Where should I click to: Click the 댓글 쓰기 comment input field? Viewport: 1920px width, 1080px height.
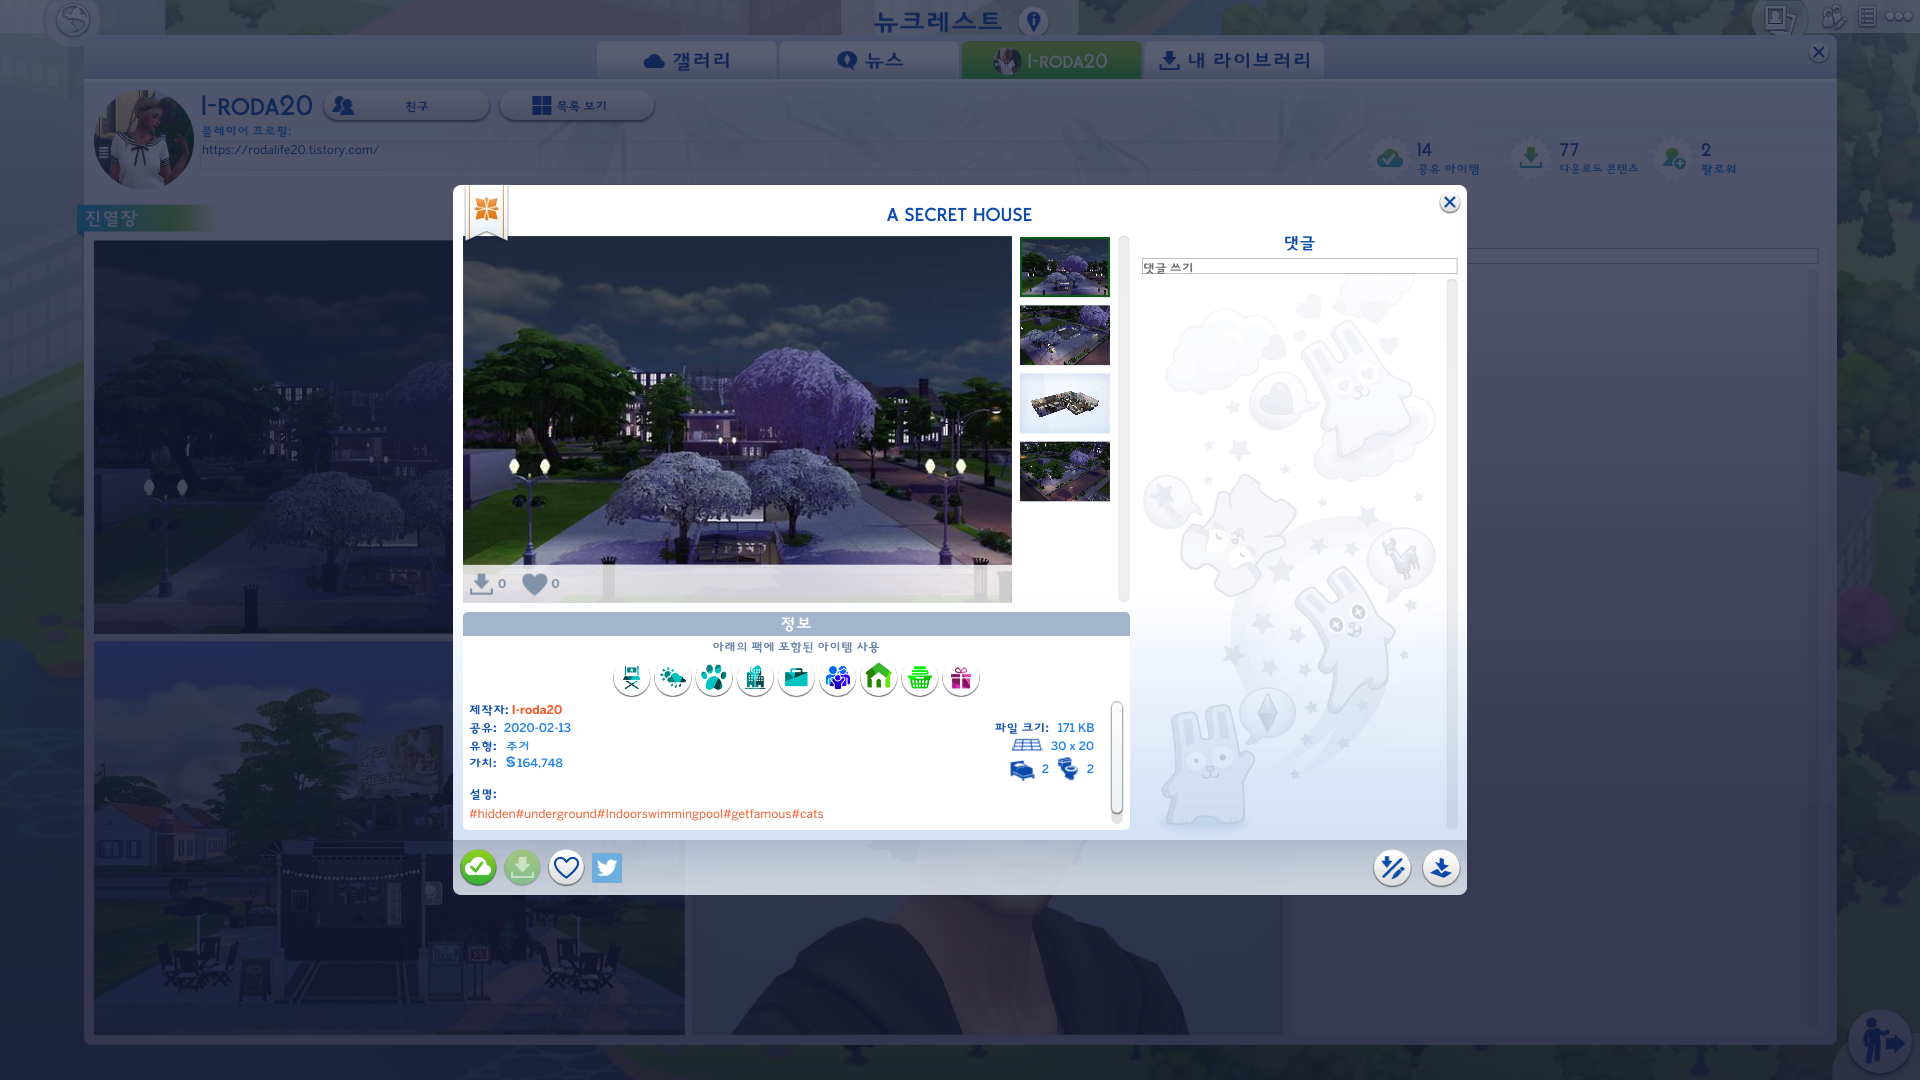[x=1299, y=267]
